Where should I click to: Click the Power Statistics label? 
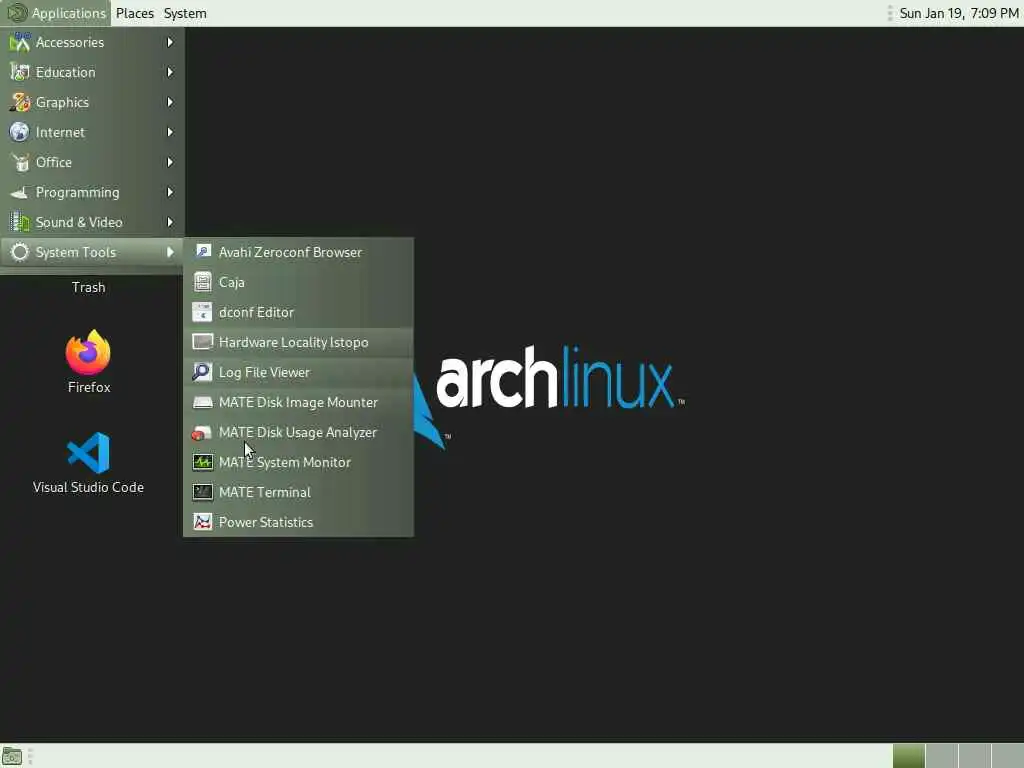tap(266, 522)
